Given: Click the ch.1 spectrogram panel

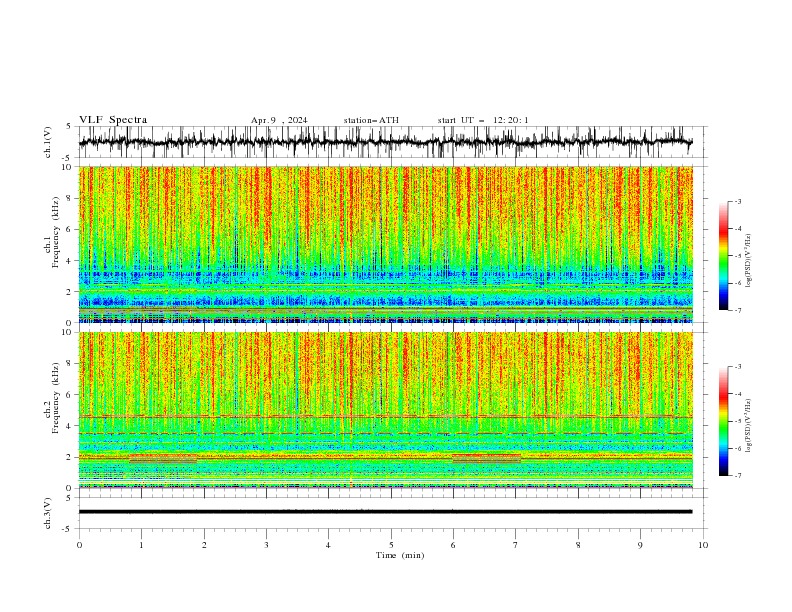Looking at the screenshot, I should (385, 244).
